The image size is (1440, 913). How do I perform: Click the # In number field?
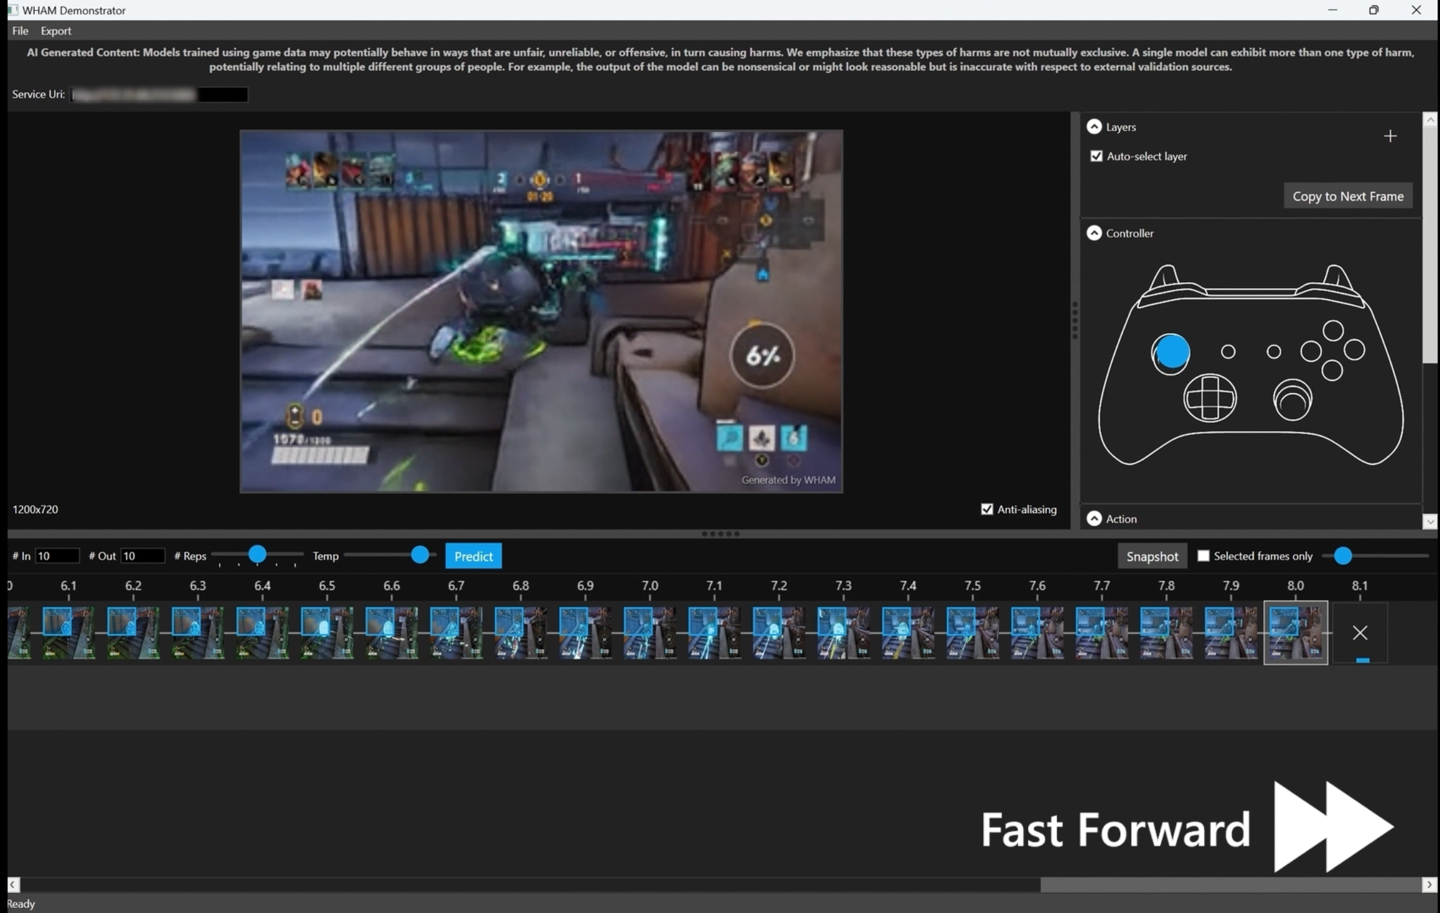[x=57, y=556]
